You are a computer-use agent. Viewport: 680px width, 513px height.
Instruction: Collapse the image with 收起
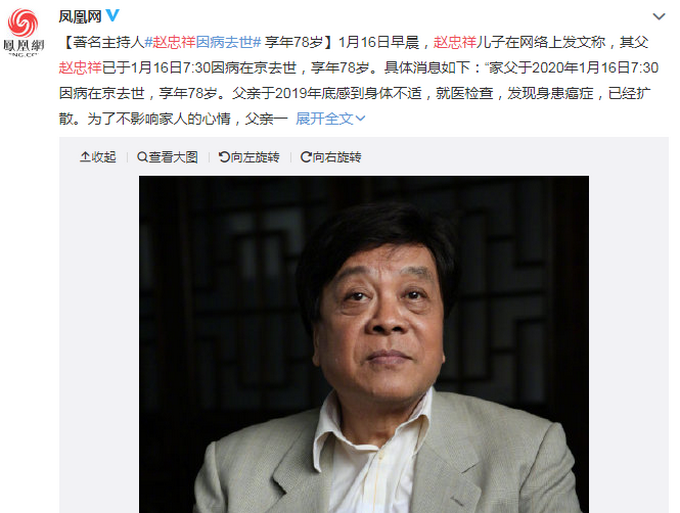click(98, 157)
